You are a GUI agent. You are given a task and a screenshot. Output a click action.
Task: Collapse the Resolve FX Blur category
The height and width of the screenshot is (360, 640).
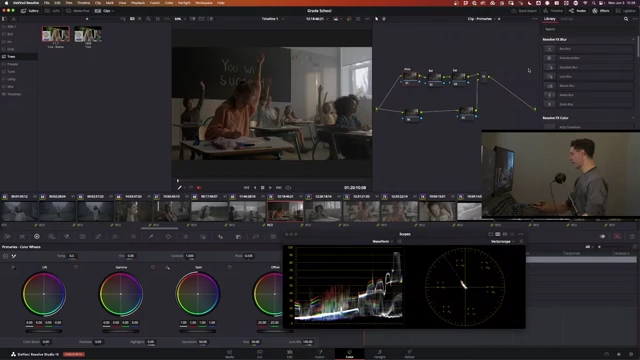(633, 39)
